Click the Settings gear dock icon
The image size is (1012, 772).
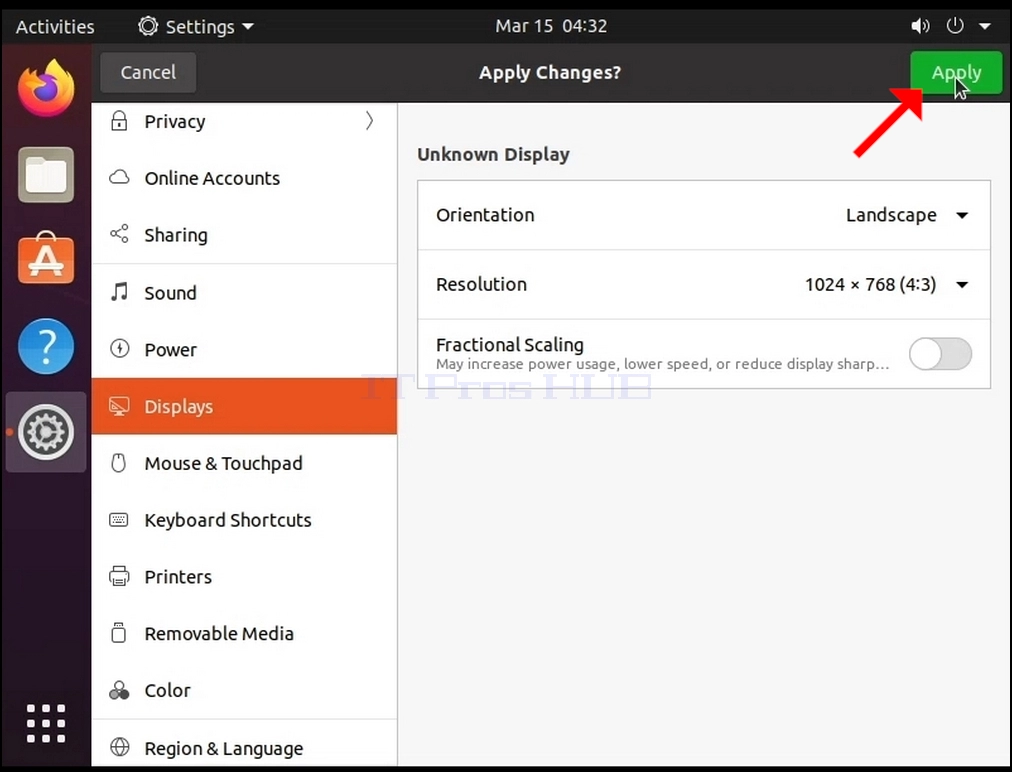click(x=46, y=432)
